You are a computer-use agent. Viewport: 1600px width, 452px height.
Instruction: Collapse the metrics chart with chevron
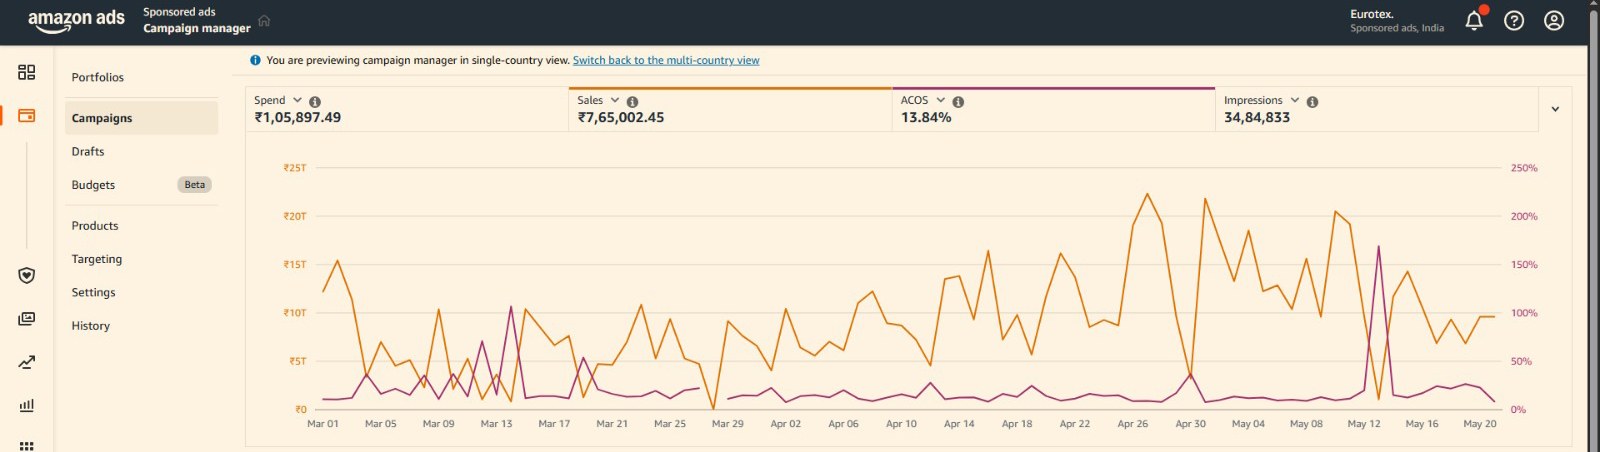pyautogui.click(x=1555, y=109)
